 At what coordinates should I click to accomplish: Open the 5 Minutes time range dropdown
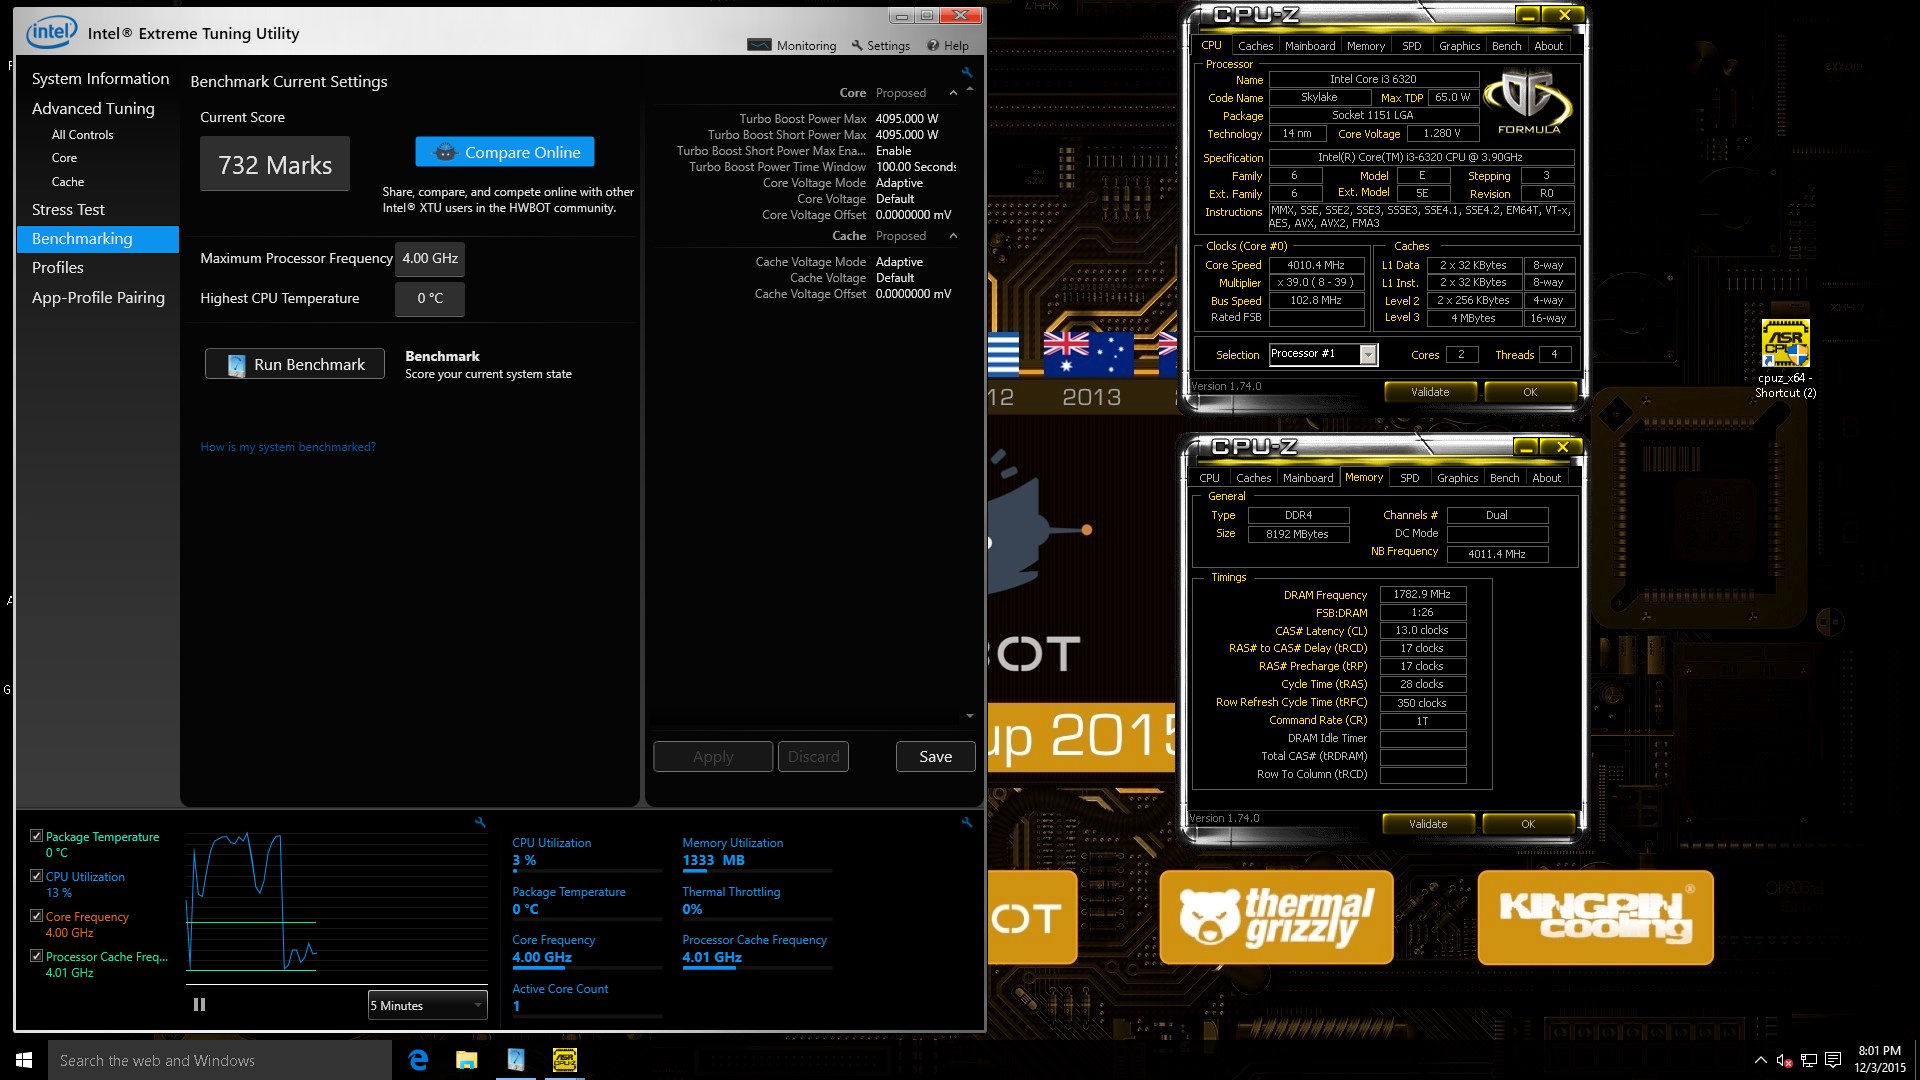427,1005
